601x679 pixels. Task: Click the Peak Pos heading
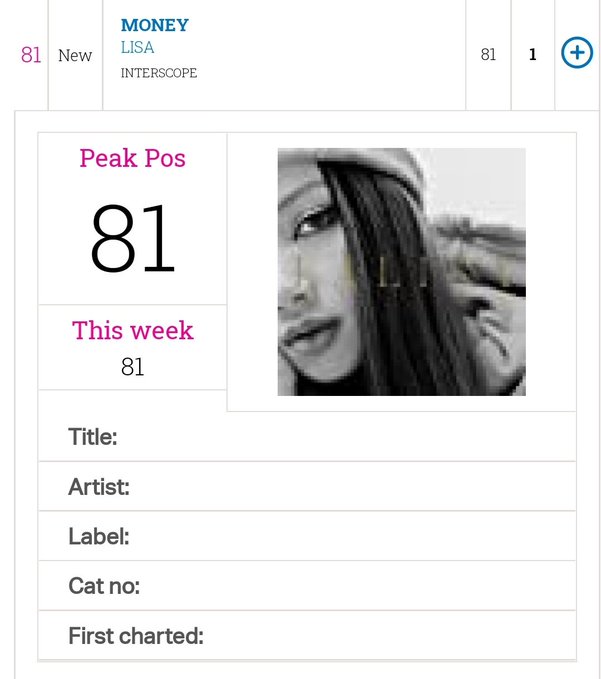132,158
